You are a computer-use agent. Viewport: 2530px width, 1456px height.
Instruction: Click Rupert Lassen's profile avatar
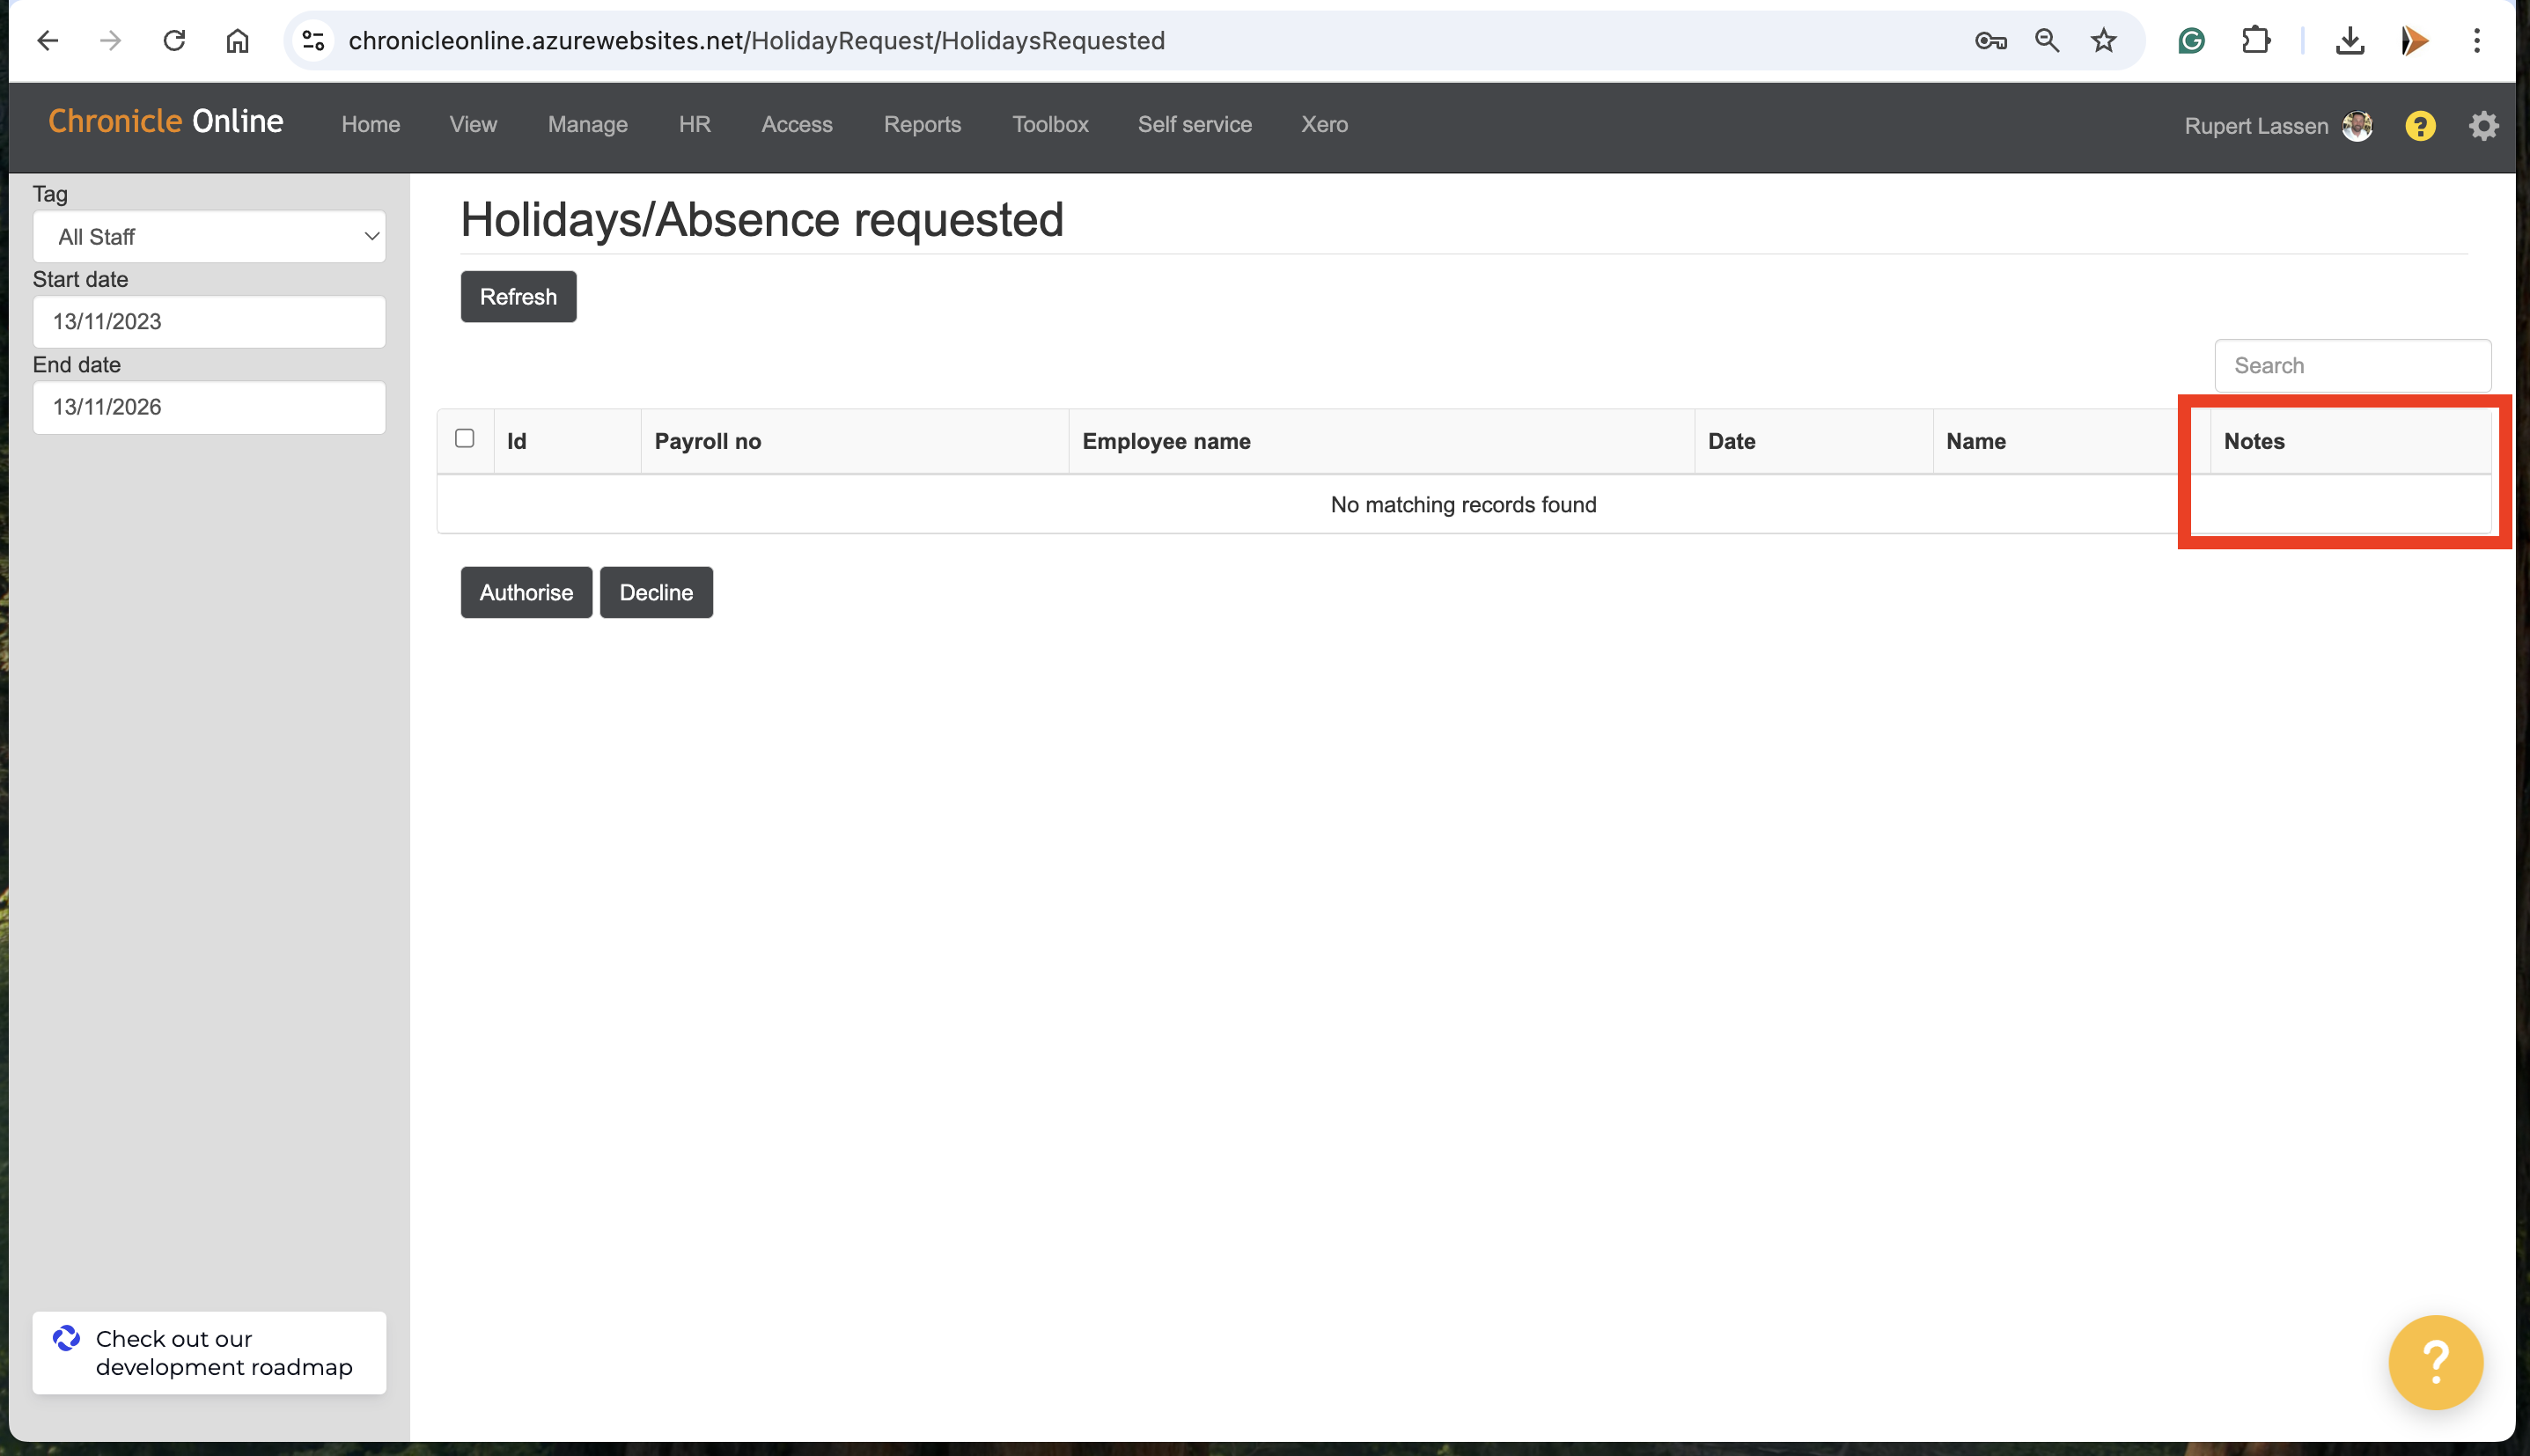[2357, 126]
